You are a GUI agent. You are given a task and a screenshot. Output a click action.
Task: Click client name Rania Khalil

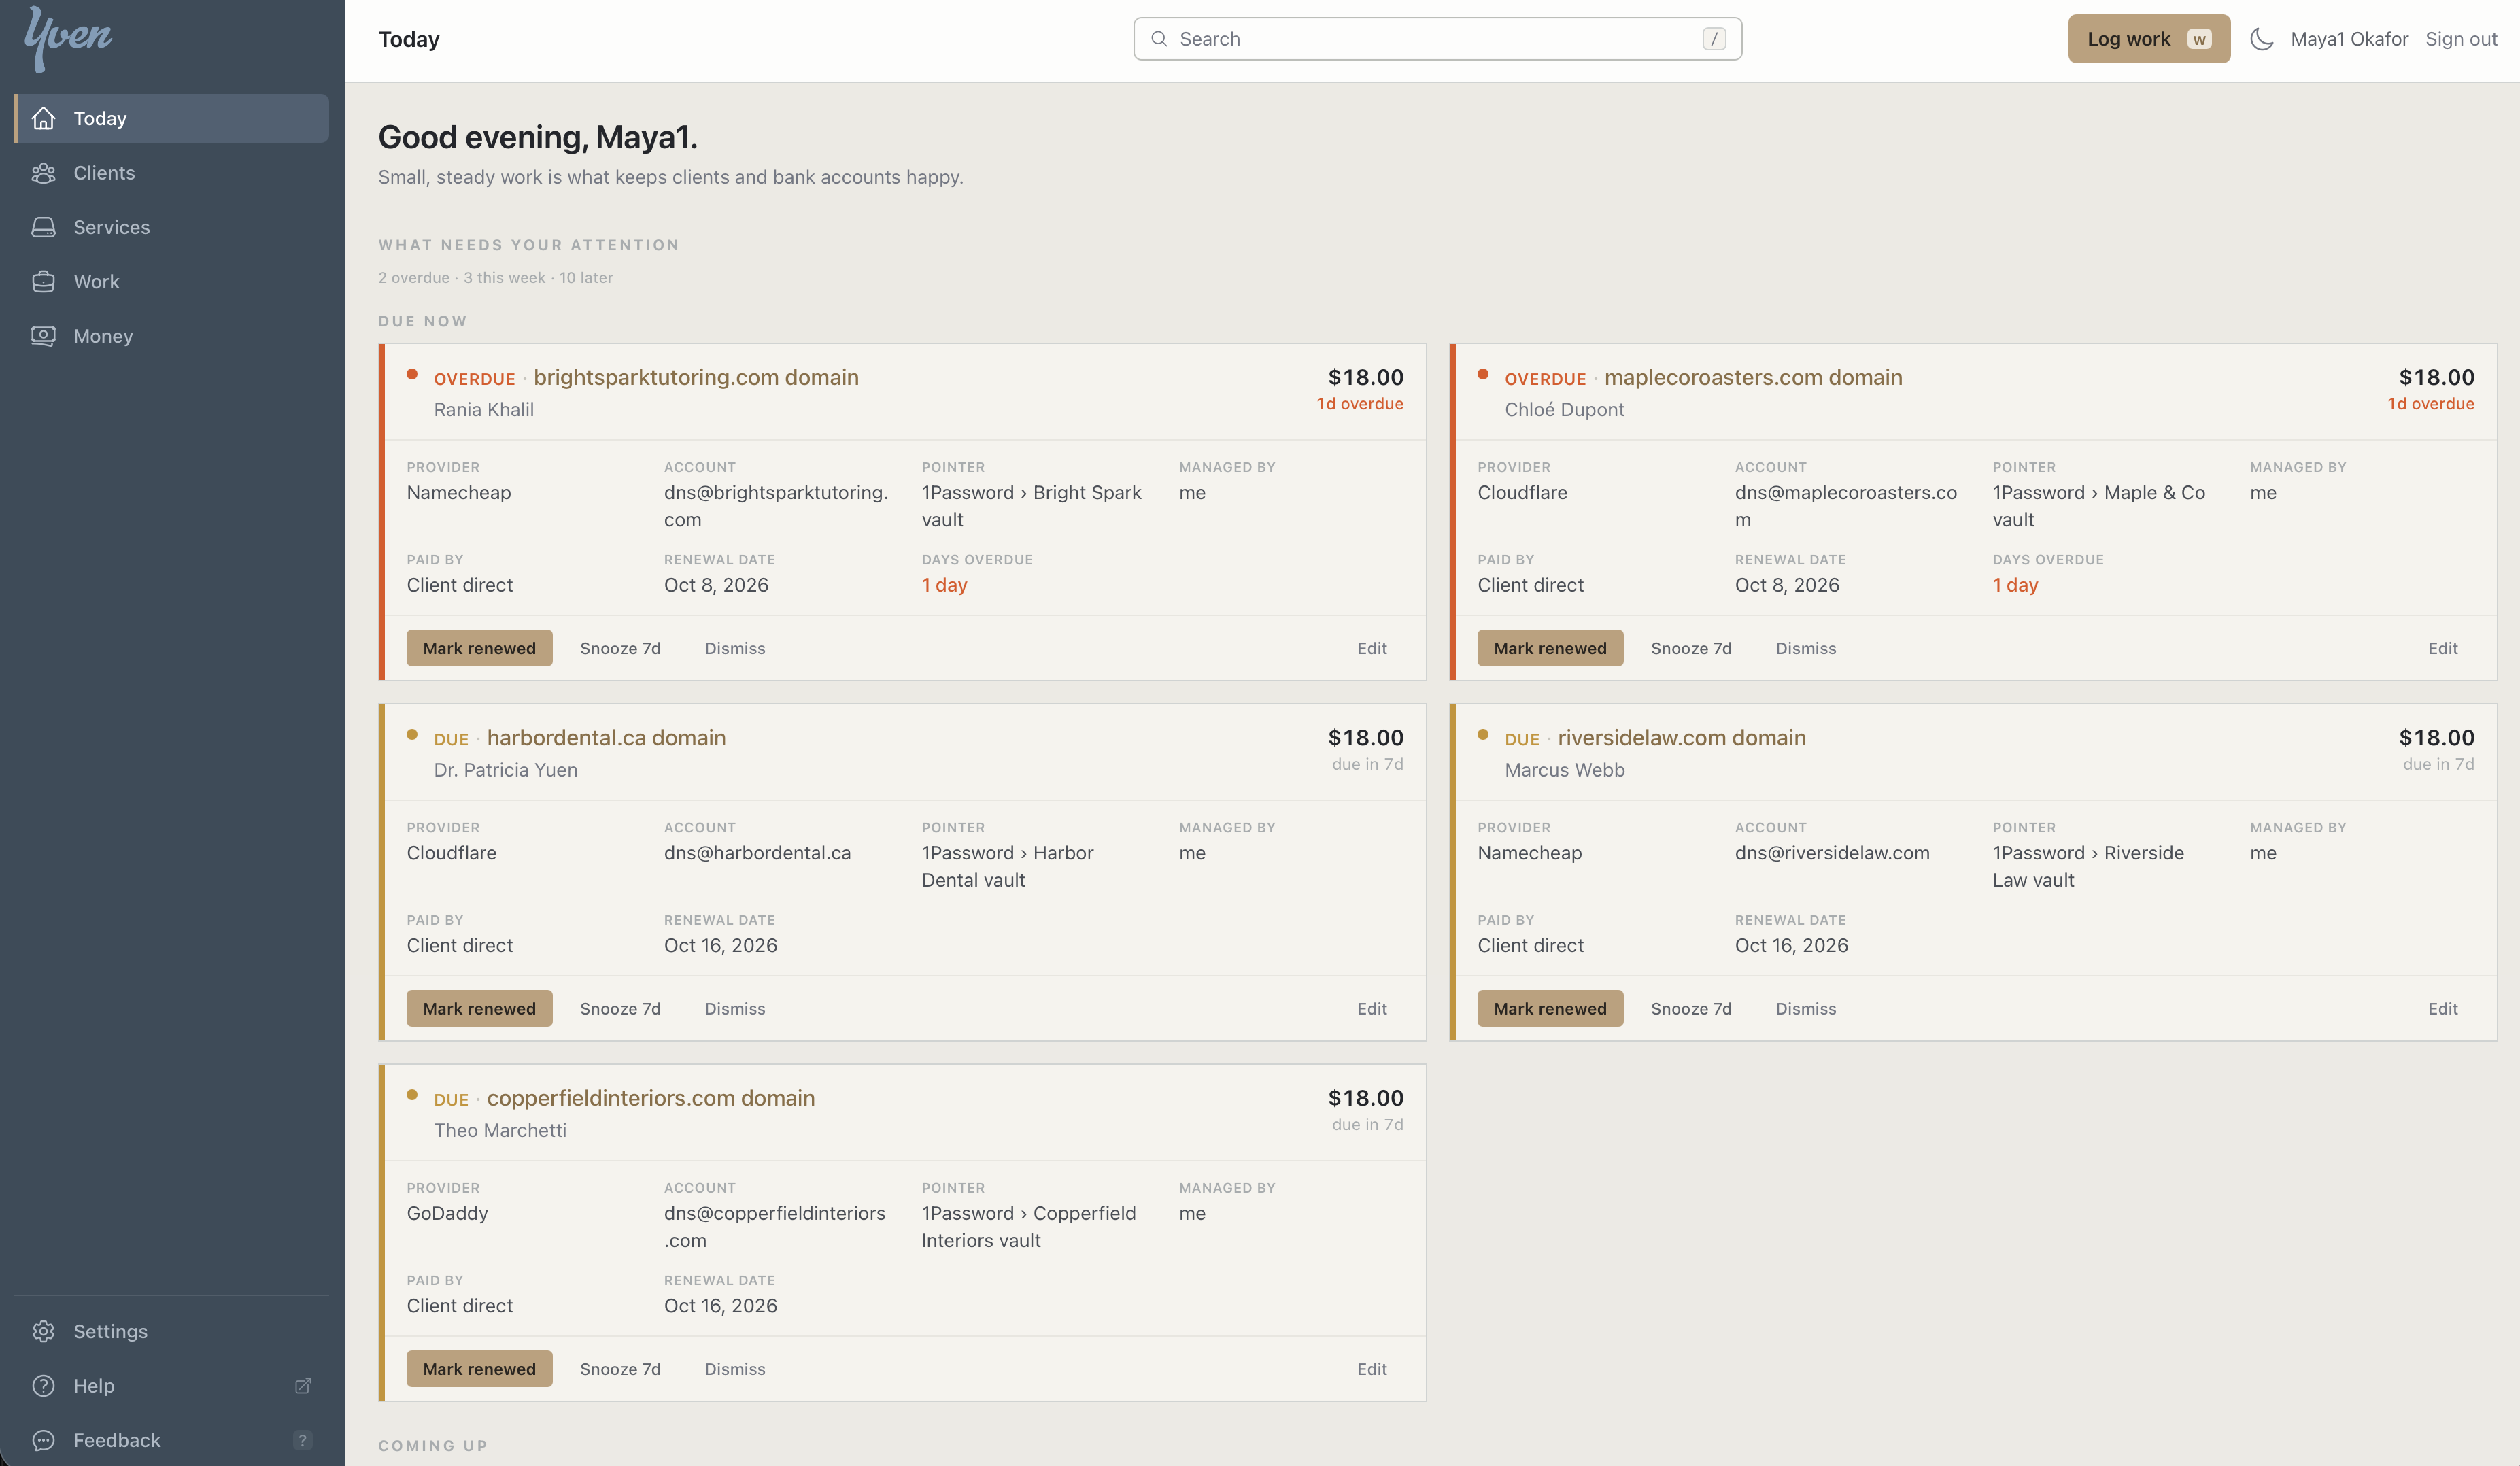pos(484,410)
